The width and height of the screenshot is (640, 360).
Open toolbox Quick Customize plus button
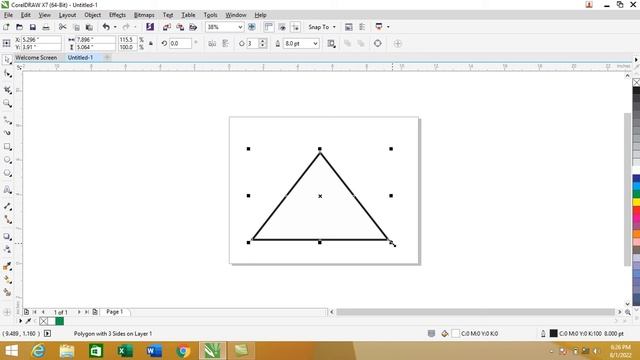click(x=7, y=312)
